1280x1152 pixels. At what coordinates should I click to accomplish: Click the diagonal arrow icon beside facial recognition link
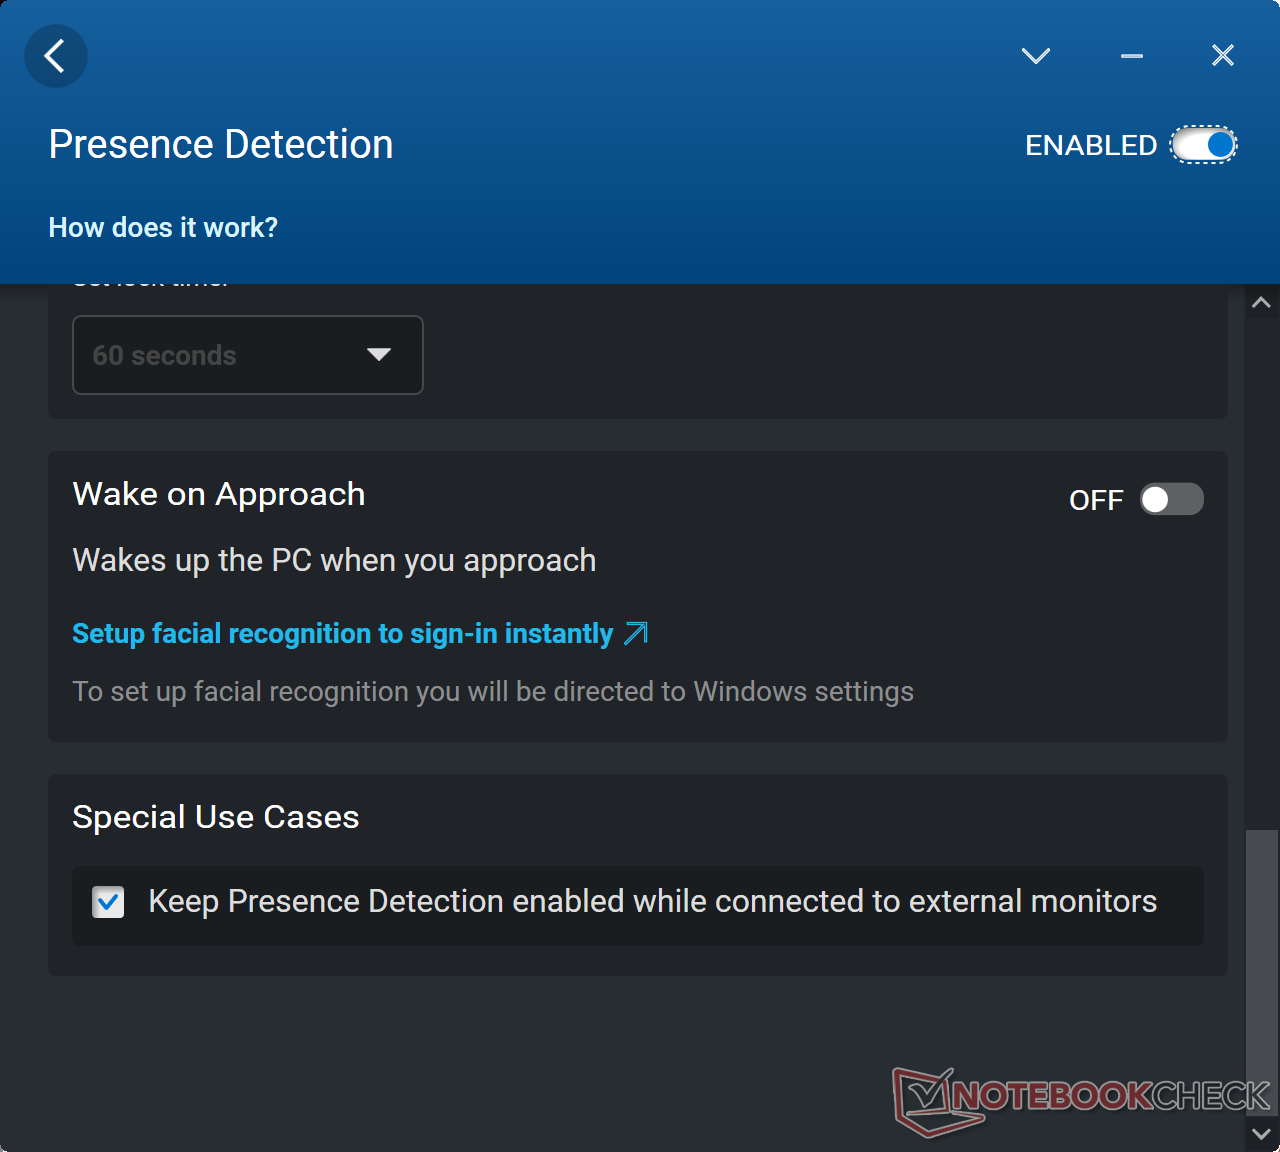(x=636, y=633)
